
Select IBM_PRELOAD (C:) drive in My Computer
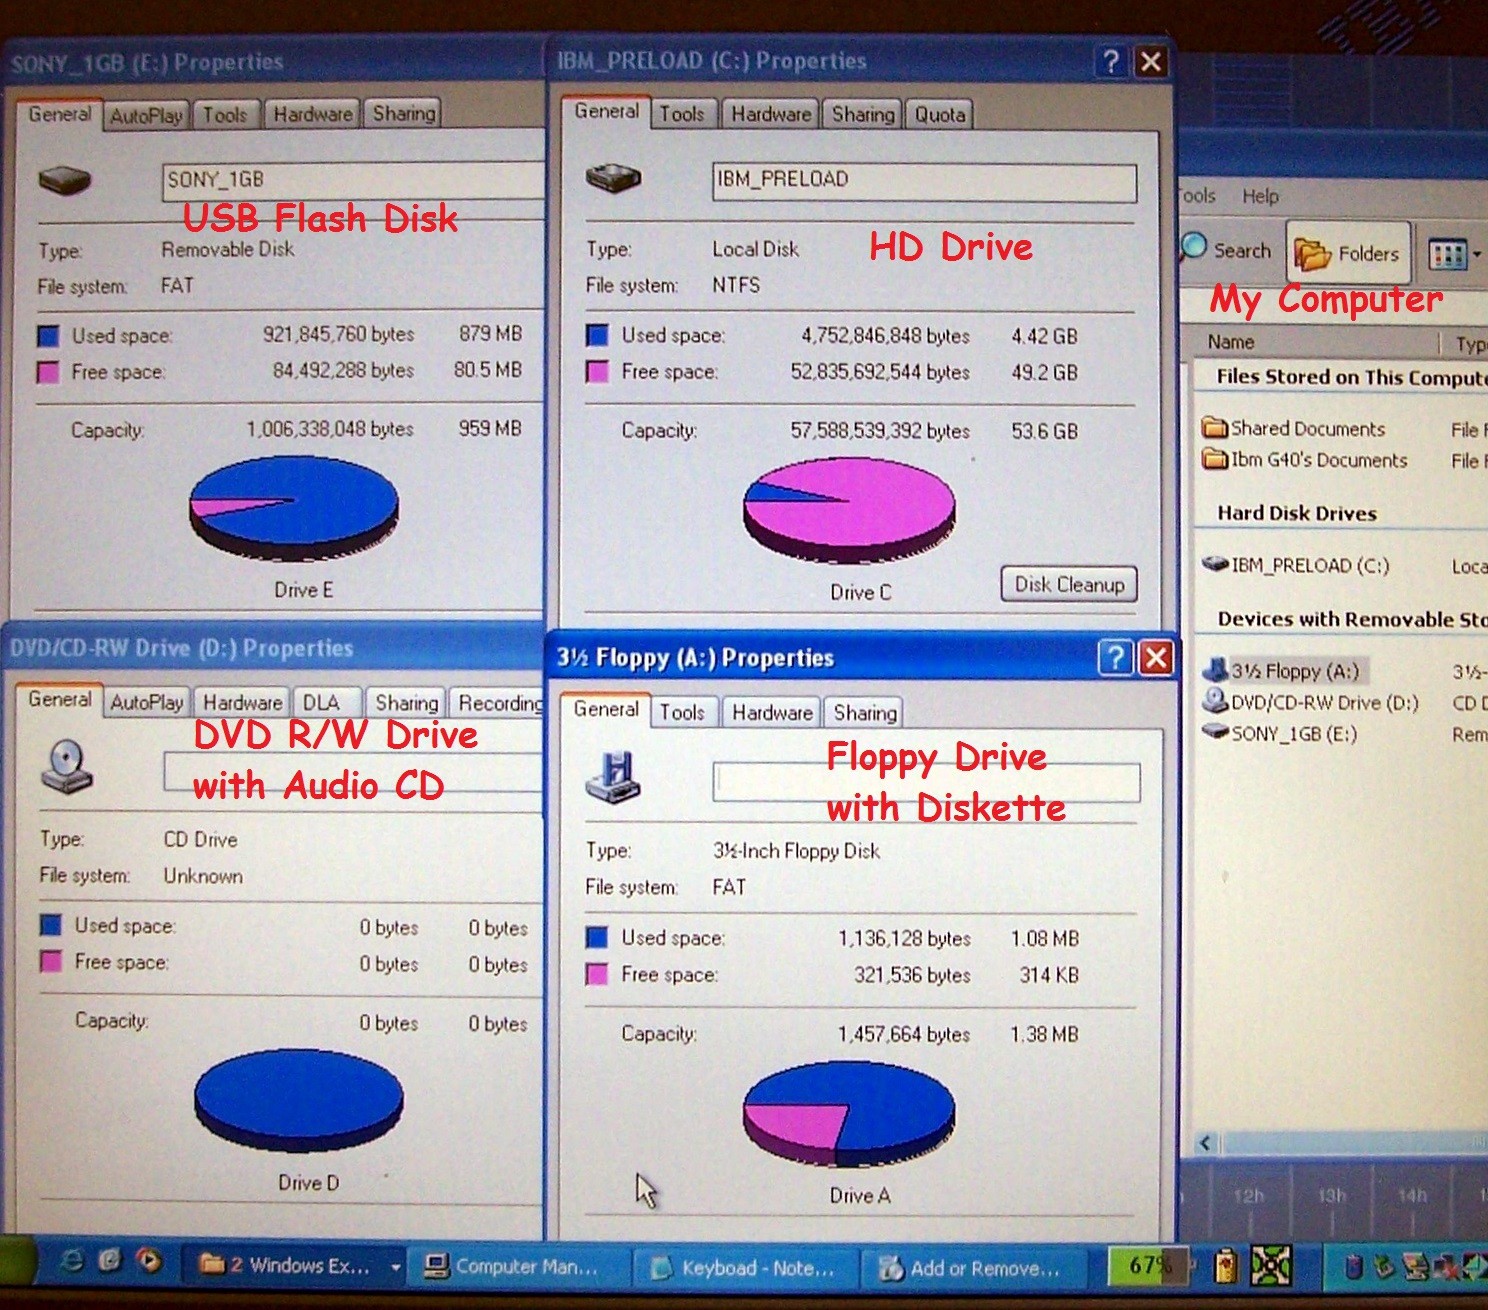pyautogui.click(x=1296, y=565)
